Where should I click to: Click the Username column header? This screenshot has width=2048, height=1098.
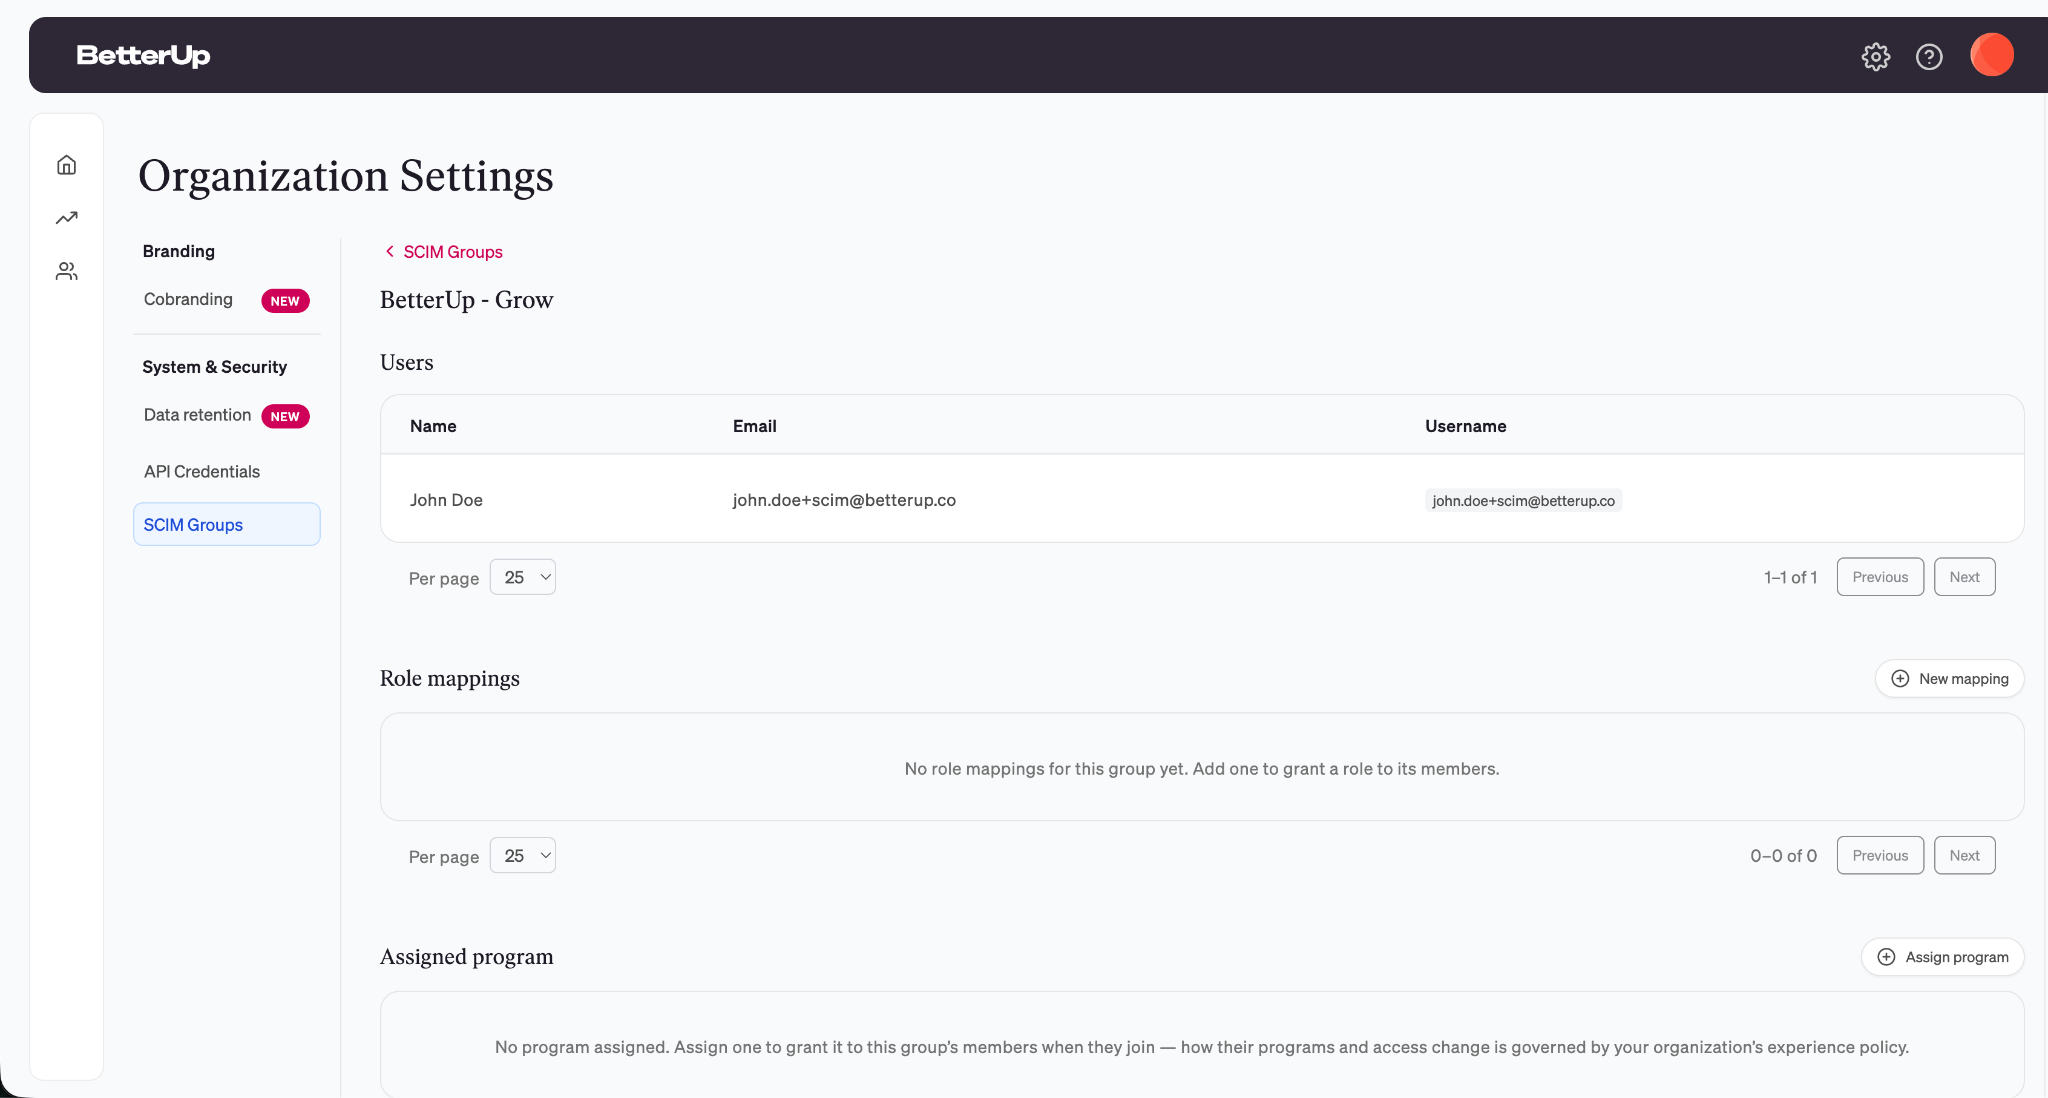coord(1465,426)
